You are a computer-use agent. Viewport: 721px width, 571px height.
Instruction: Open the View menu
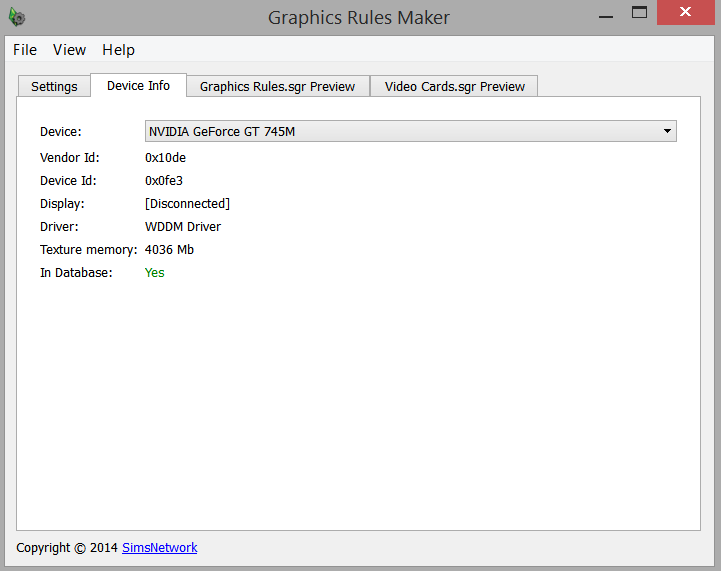click(69, 50)
